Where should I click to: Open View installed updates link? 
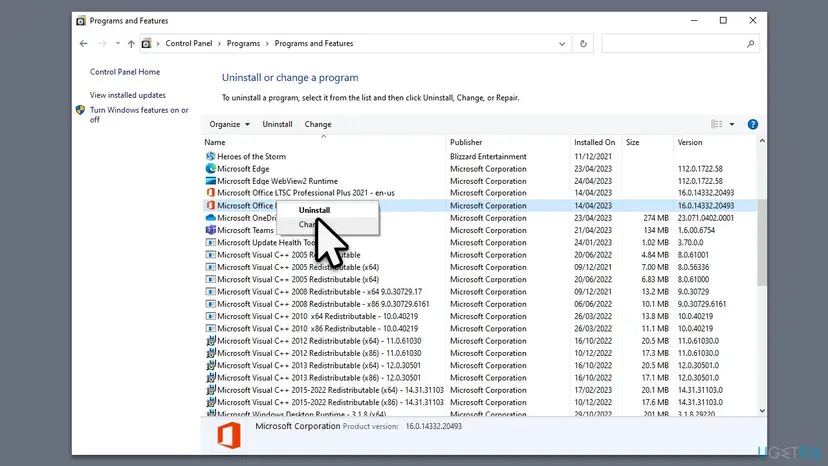[127, 95]
